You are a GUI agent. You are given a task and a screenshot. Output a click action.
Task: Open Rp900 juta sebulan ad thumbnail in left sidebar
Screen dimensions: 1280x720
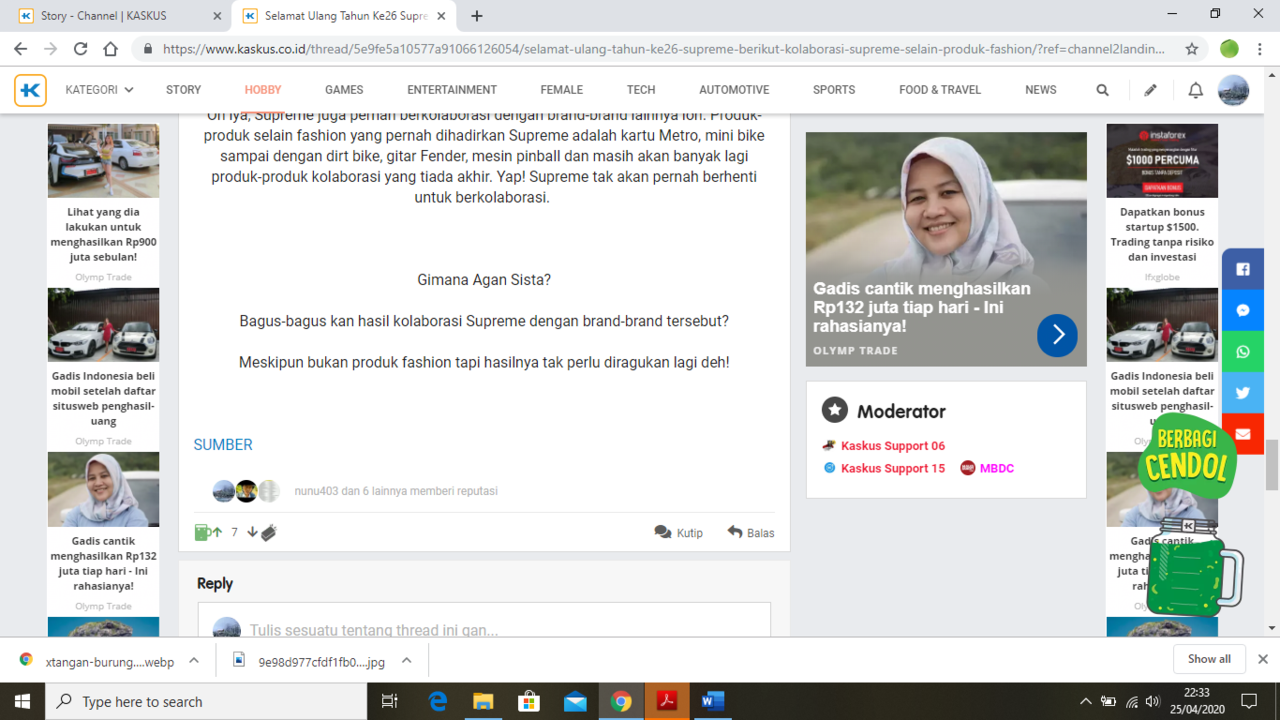point(103,161)
